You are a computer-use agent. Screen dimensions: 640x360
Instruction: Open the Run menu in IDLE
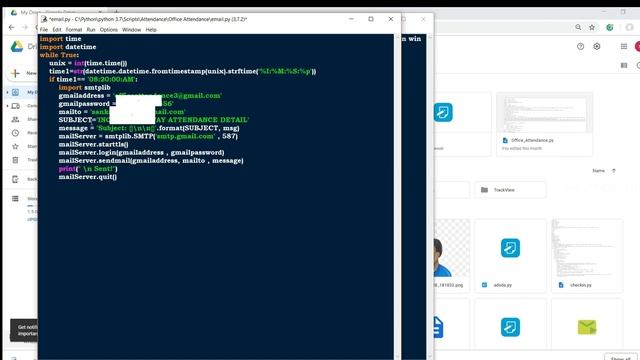pos(91,30)
